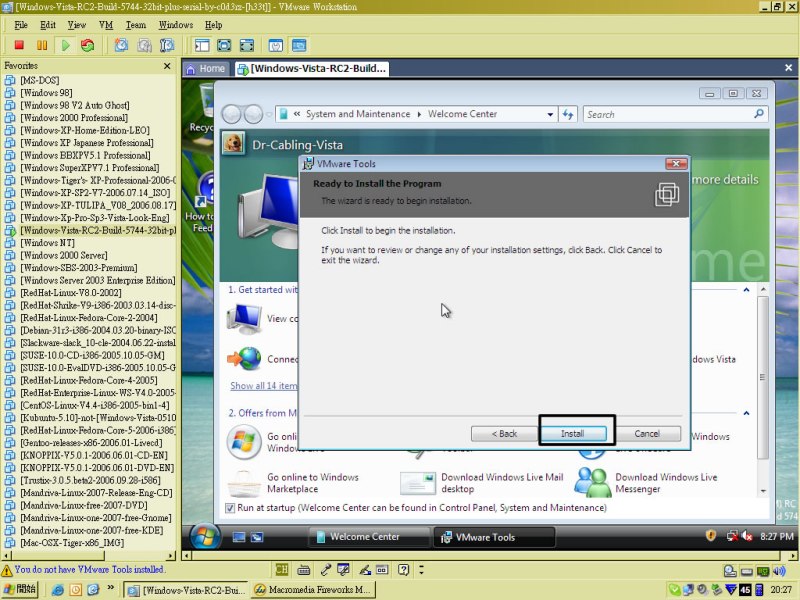Open the File menu
Image resolution: width=800 pixels, height=600 pixels.
[20, 25]
